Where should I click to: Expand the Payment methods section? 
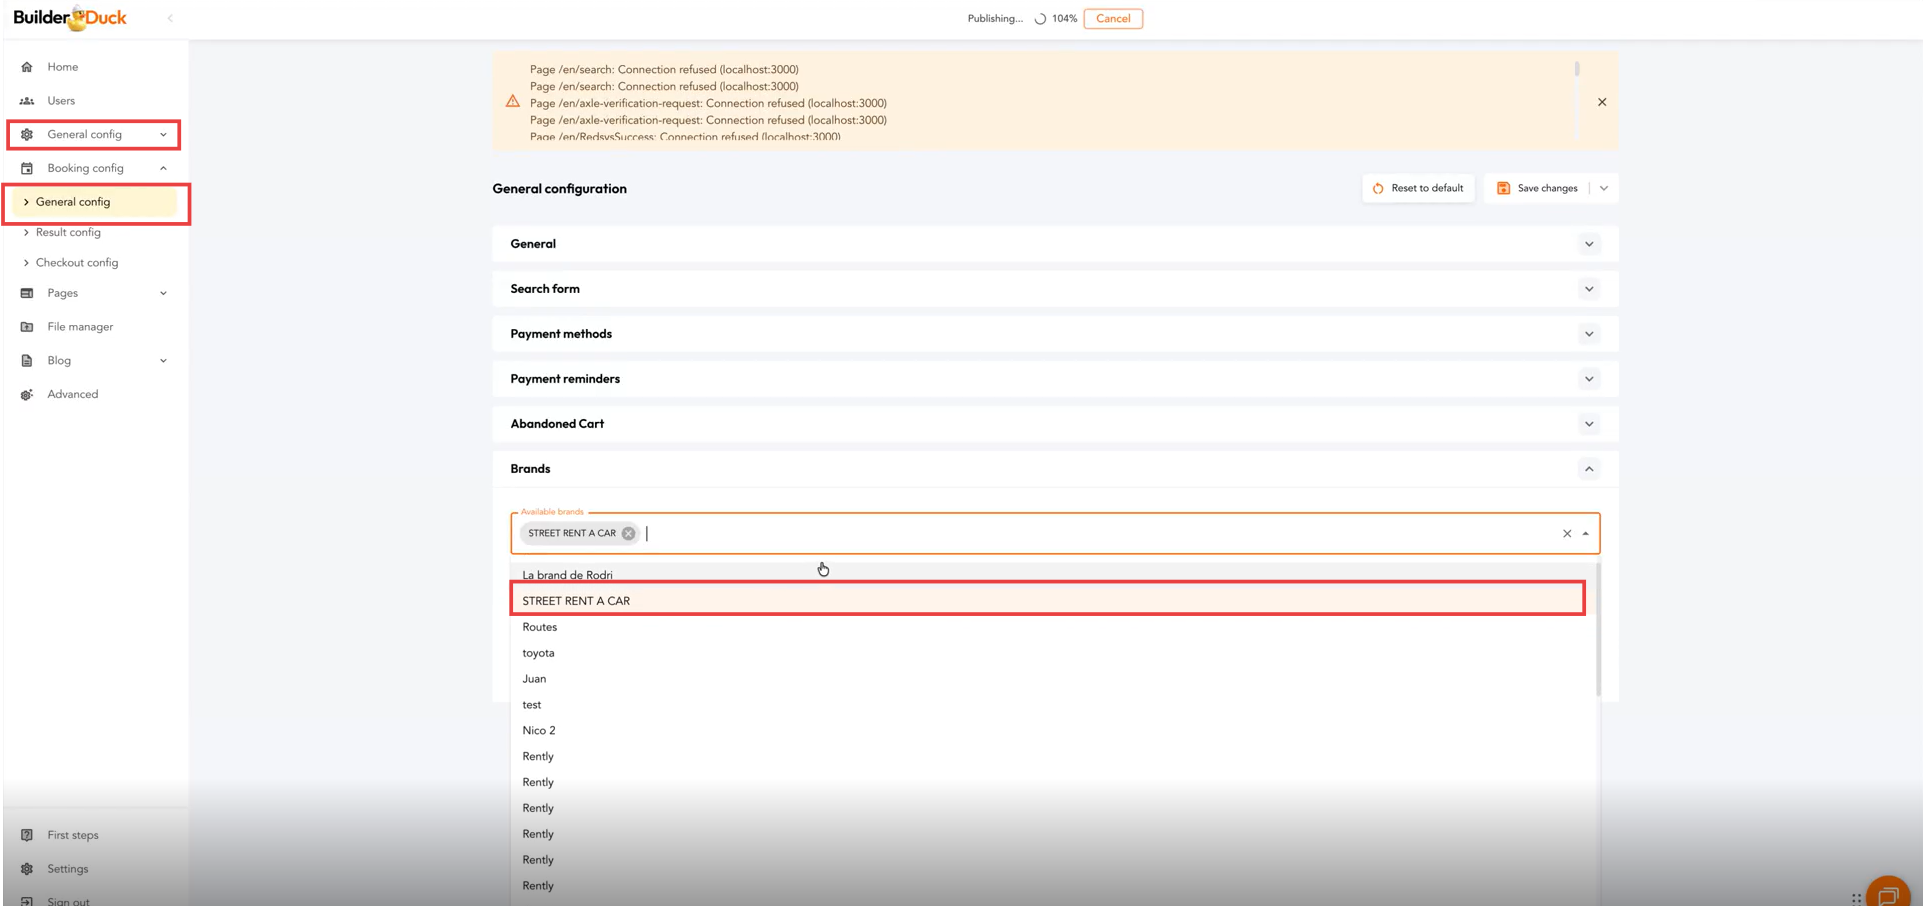(1588, 334)
